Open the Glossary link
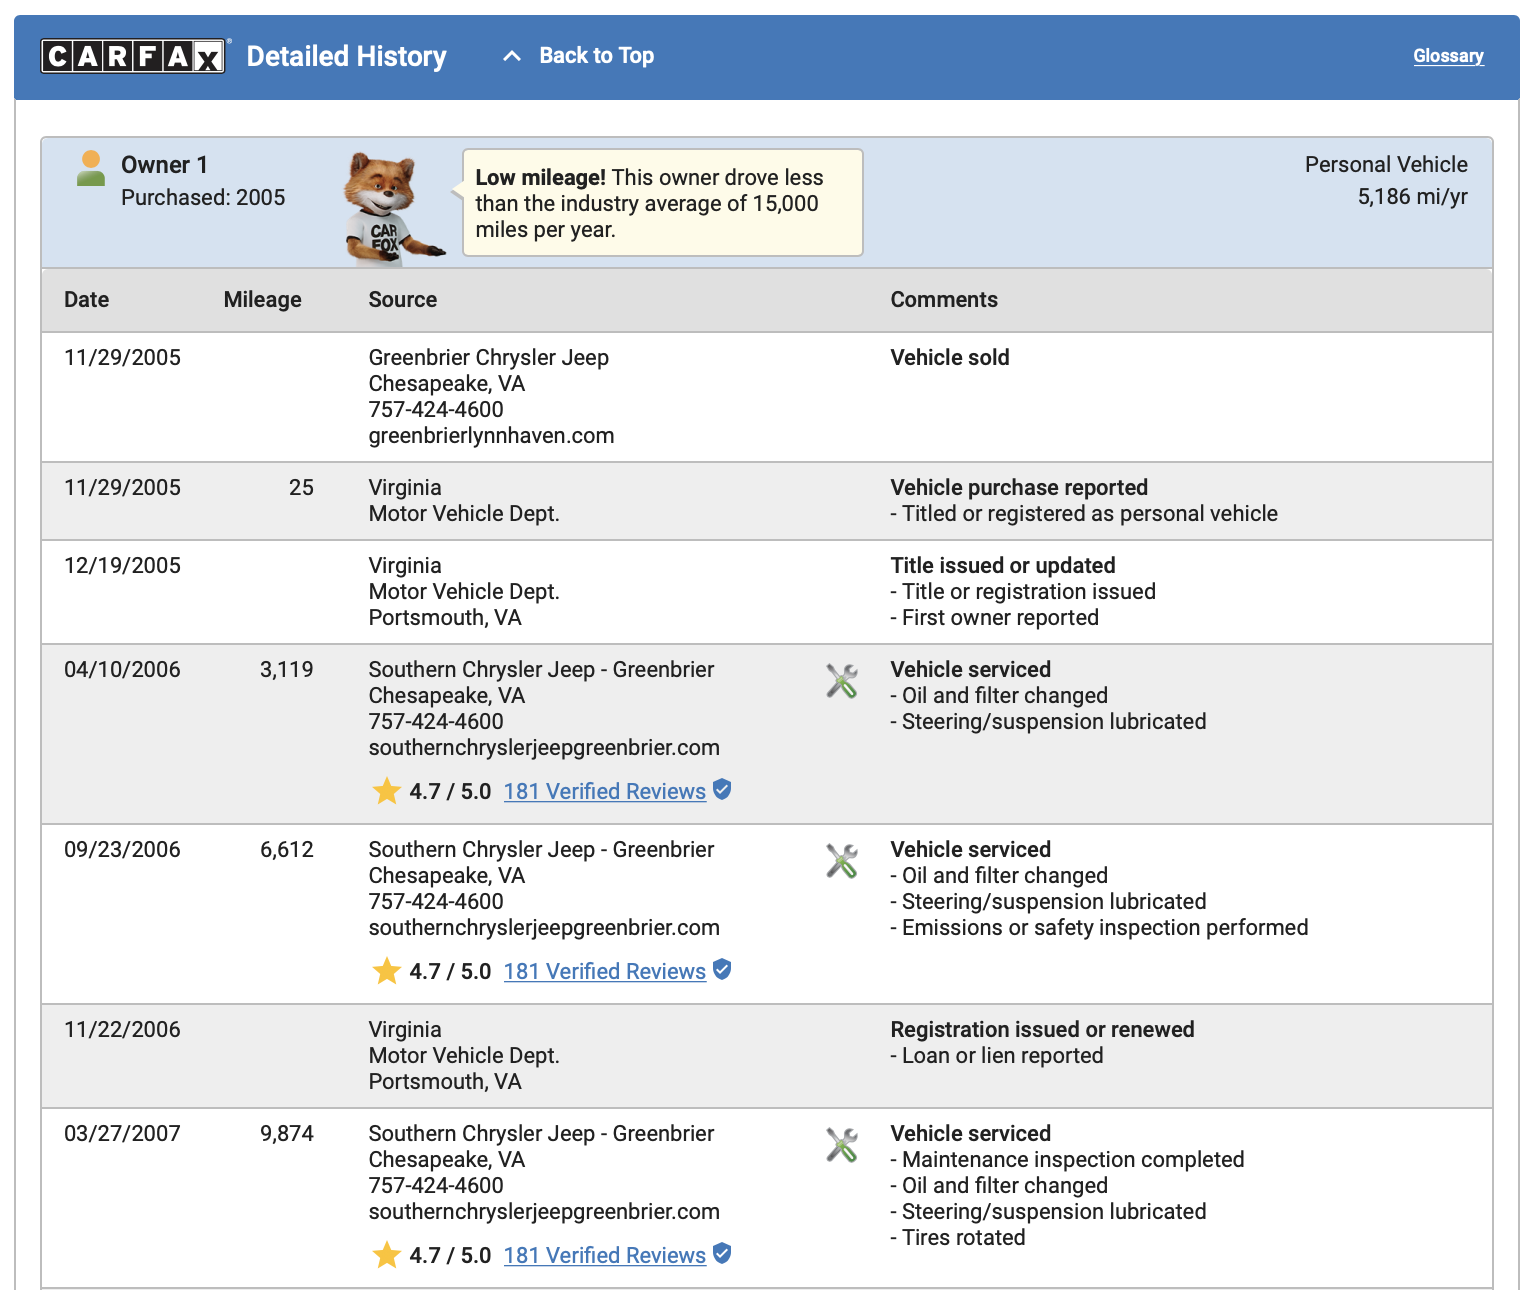The height and width of the screenshot is (1290, 1526). 1448,56
